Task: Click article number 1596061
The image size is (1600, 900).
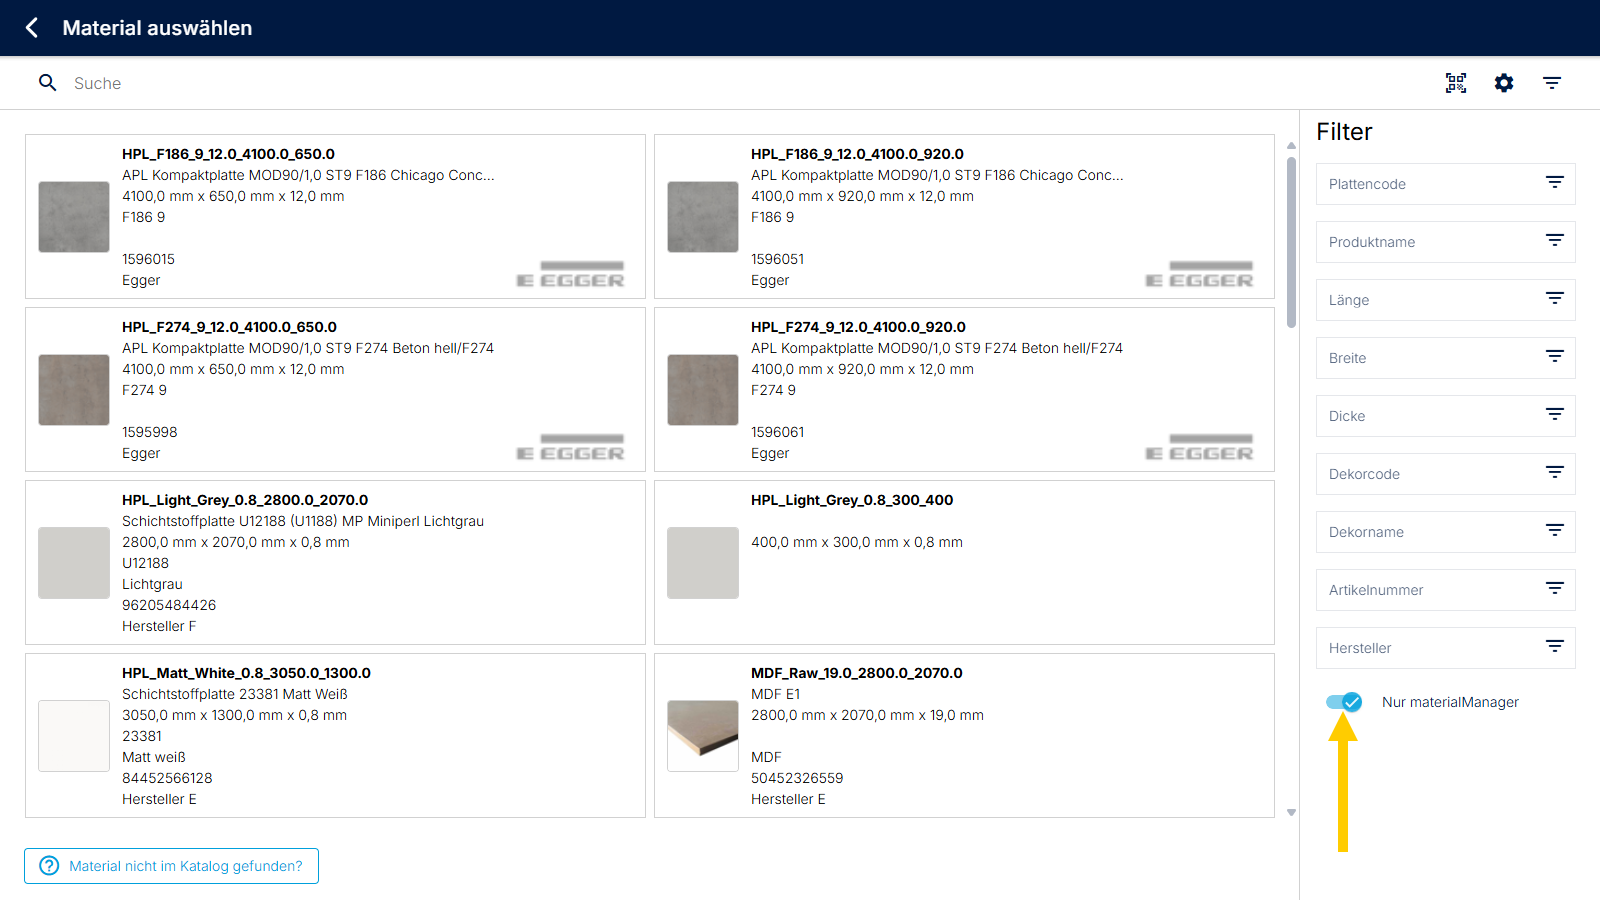Action: [x=777, y=432]
